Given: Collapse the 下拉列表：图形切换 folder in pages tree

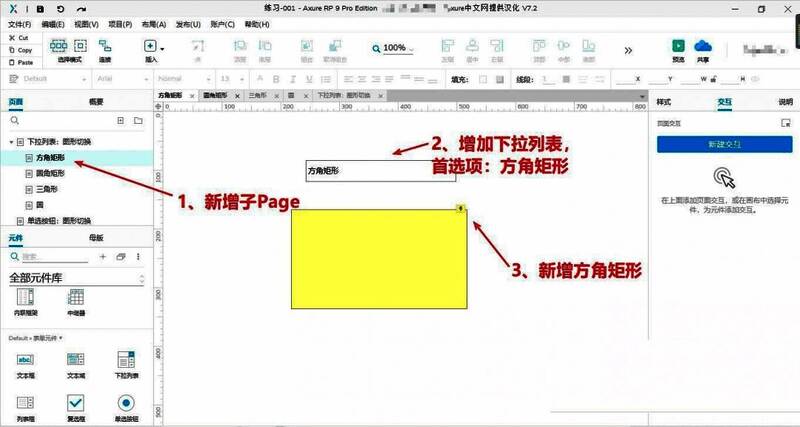Looking at the screenshot, I should 12,142.
